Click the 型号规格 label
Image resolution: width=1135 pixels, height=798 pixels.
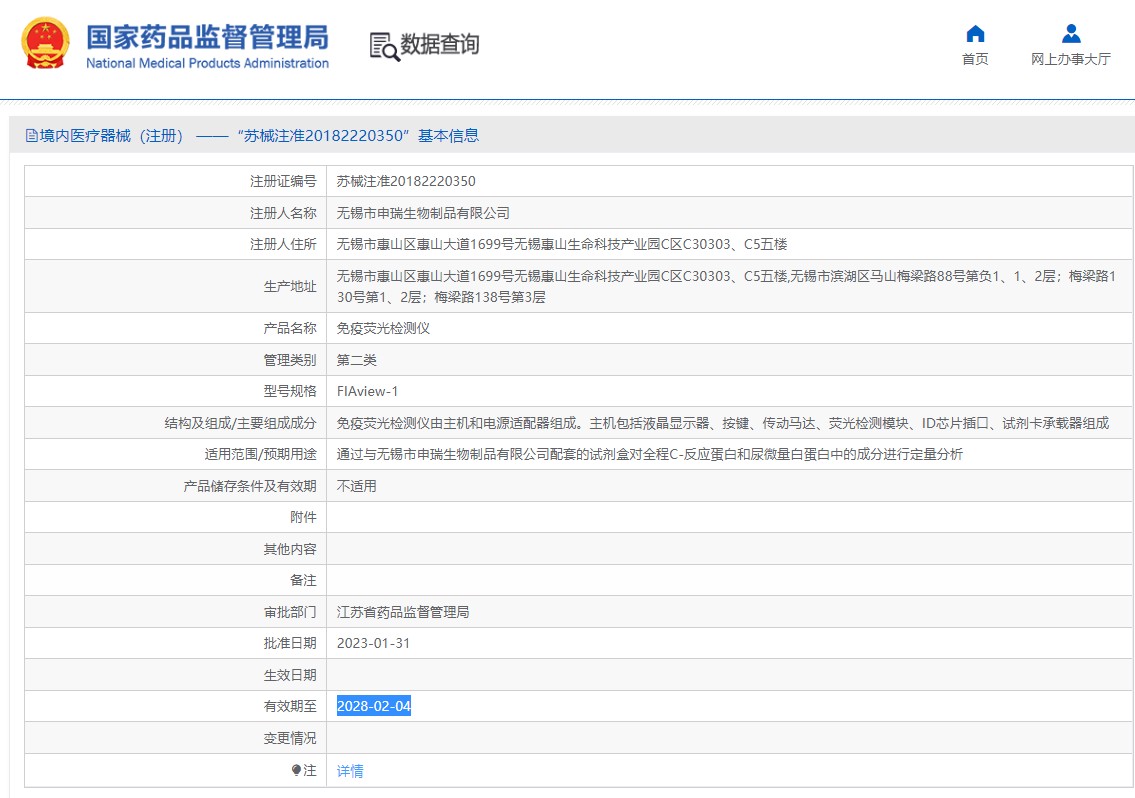pyautogui.click(x=290, y=391)
